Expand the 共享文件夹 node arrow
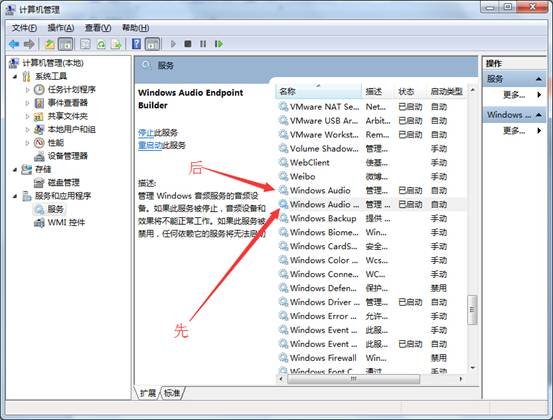Viewport: 553px width, 420px height. 27,116
